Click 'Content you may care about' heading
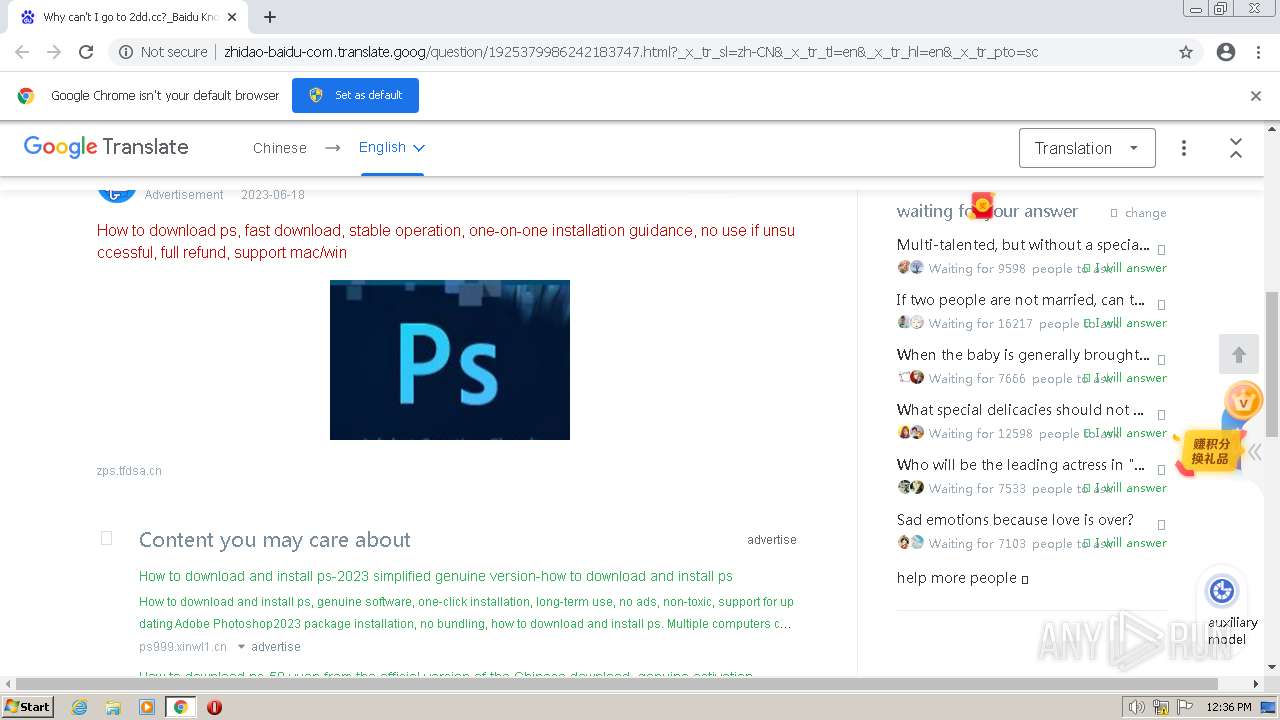The image size is (1280, 720). tap(275, 540)
